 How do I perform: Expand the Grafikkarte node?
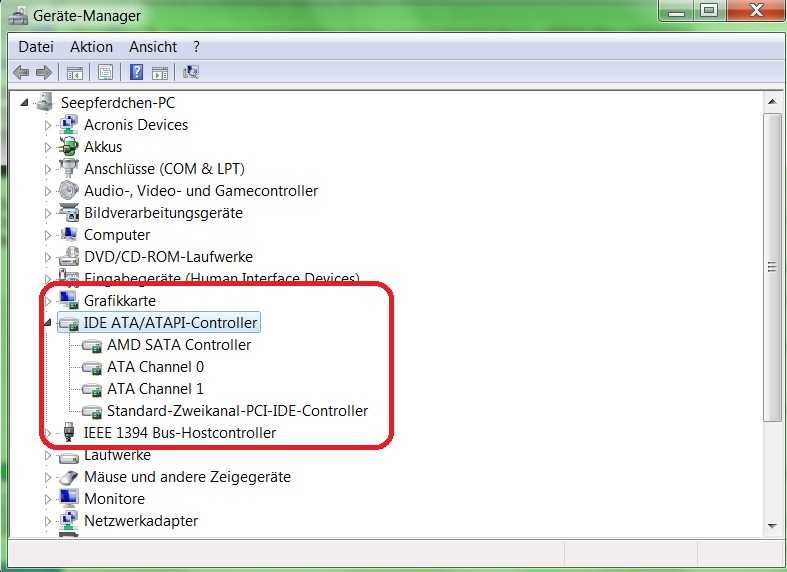tap(48, 301)
